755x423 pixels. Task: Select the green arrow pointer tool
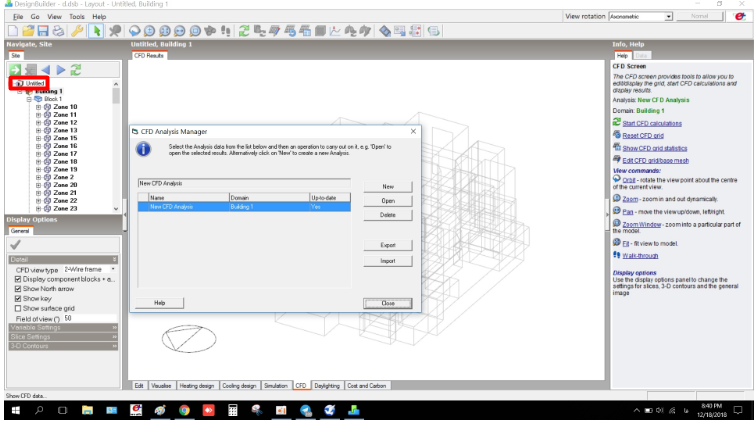96,31
